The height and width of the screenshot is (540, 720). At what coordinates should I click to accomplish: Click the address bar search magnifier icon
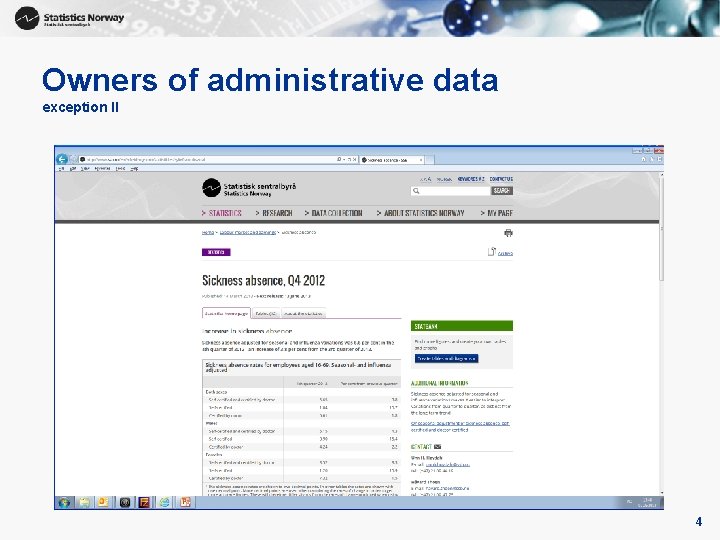[339, 159]
